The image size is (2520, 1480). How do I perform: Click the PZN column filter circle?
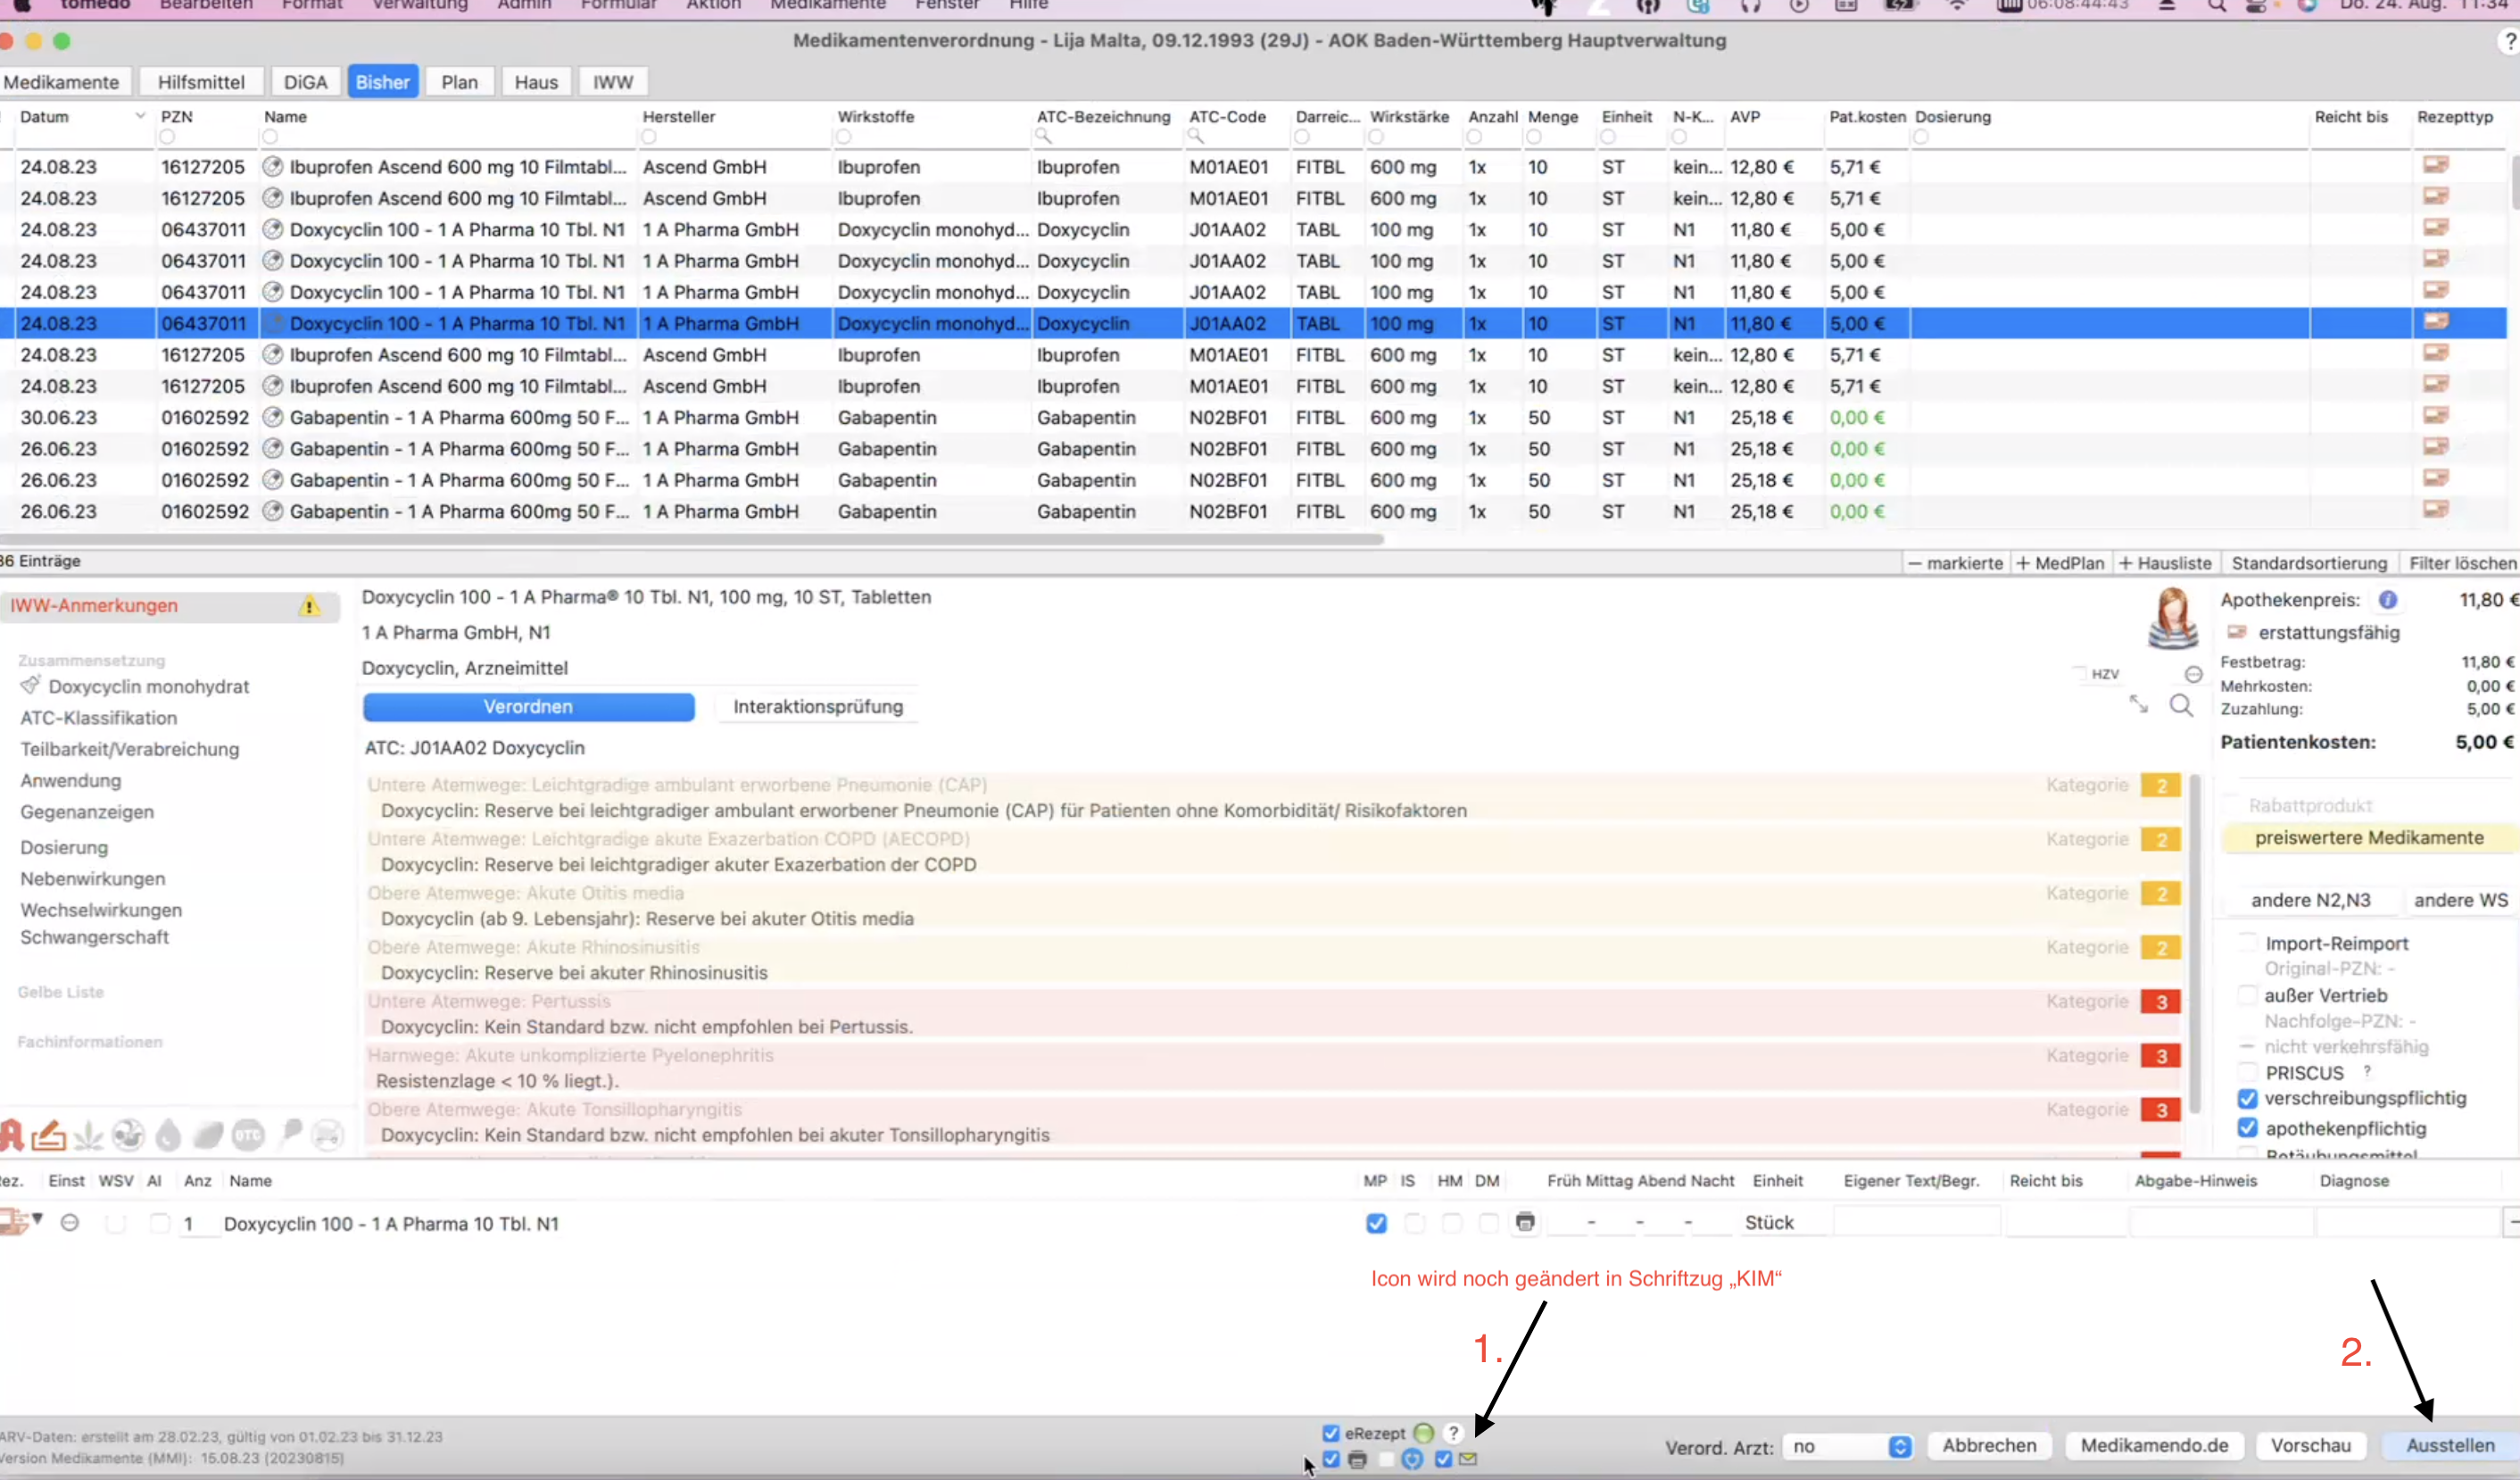click(168, 137)
